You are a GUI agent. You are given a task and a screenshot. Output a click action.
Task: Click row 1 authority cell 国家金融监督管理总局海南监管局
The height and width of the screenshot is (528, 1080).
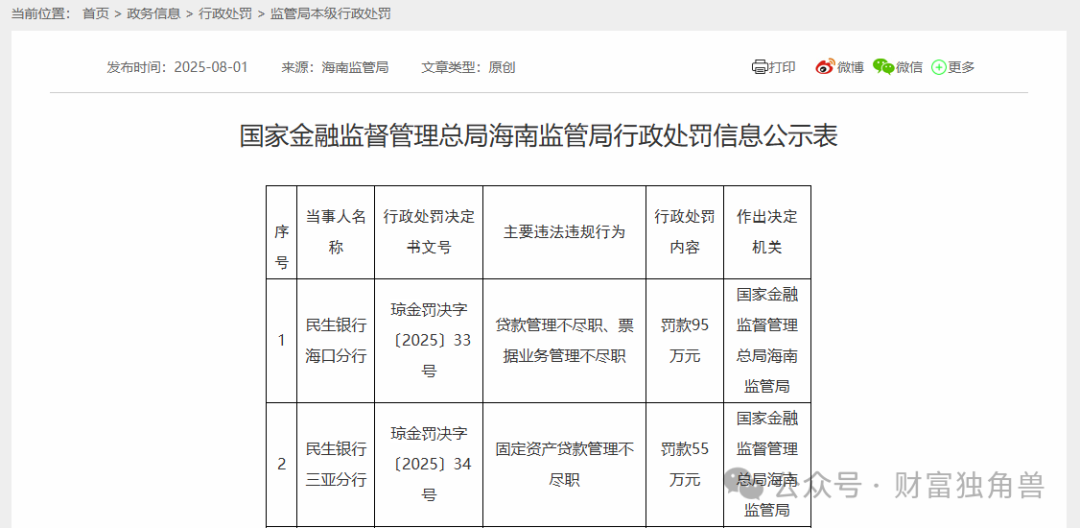pos(767,341)
